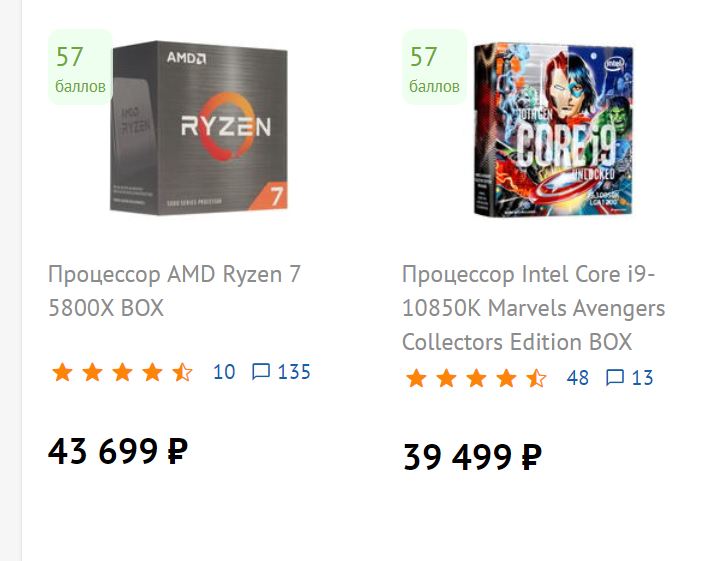
Task: Click the 39 499 ₽ price
Action: click(472, 457)
